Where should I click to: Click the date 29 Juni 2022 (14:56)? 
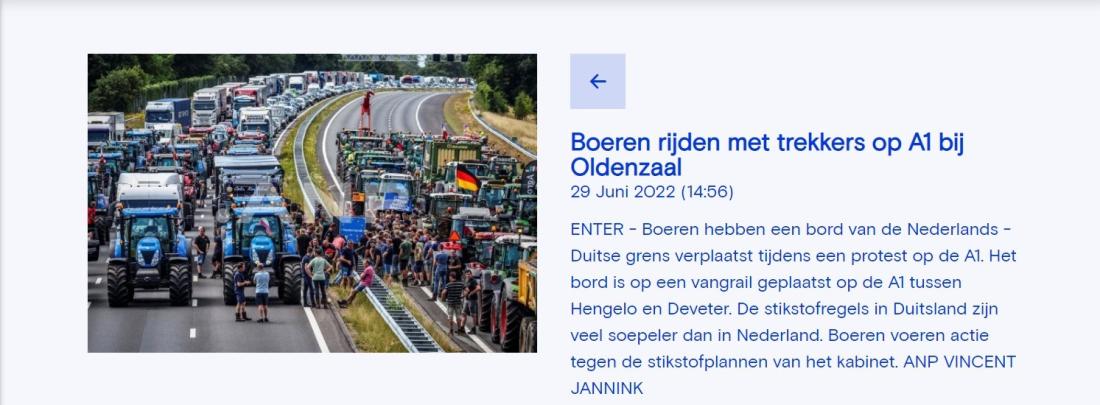click(x=652, y=192)
